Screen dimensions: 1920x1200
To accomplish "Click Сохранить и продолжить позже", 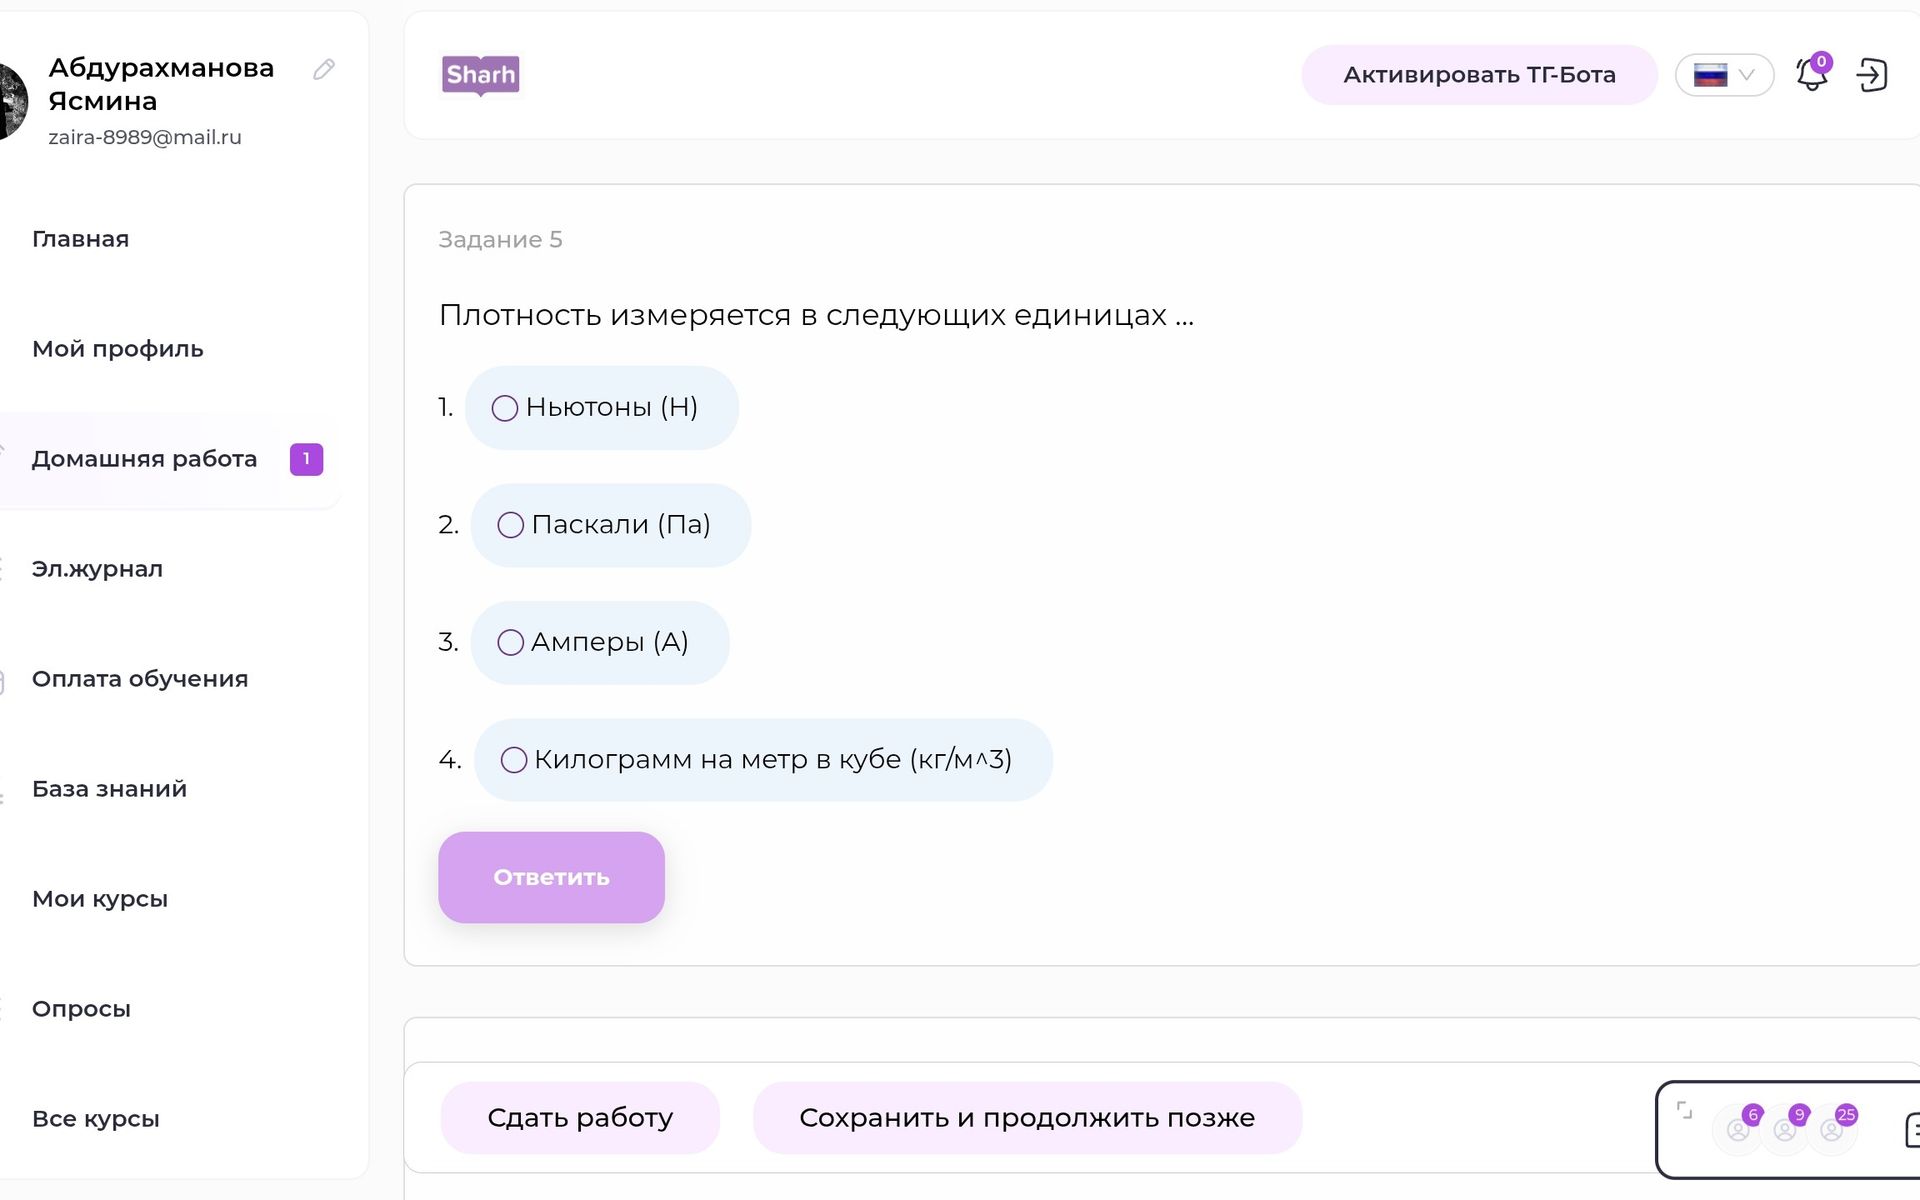I will 1027,1118.
